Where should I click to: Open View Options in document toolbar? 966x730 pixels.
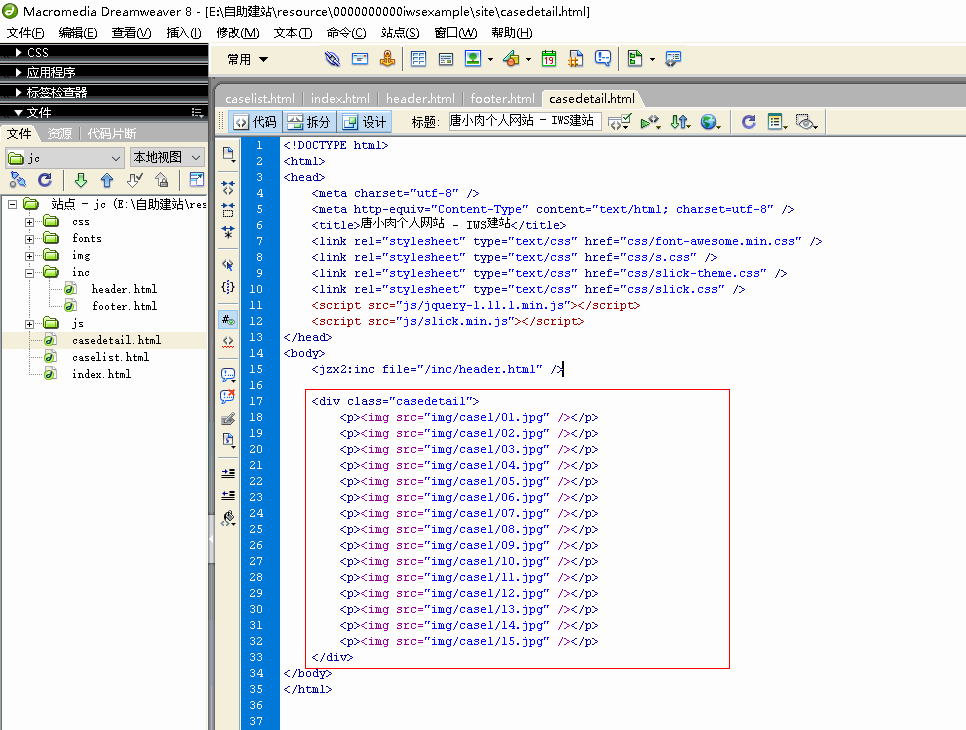(x=777, y=122)
